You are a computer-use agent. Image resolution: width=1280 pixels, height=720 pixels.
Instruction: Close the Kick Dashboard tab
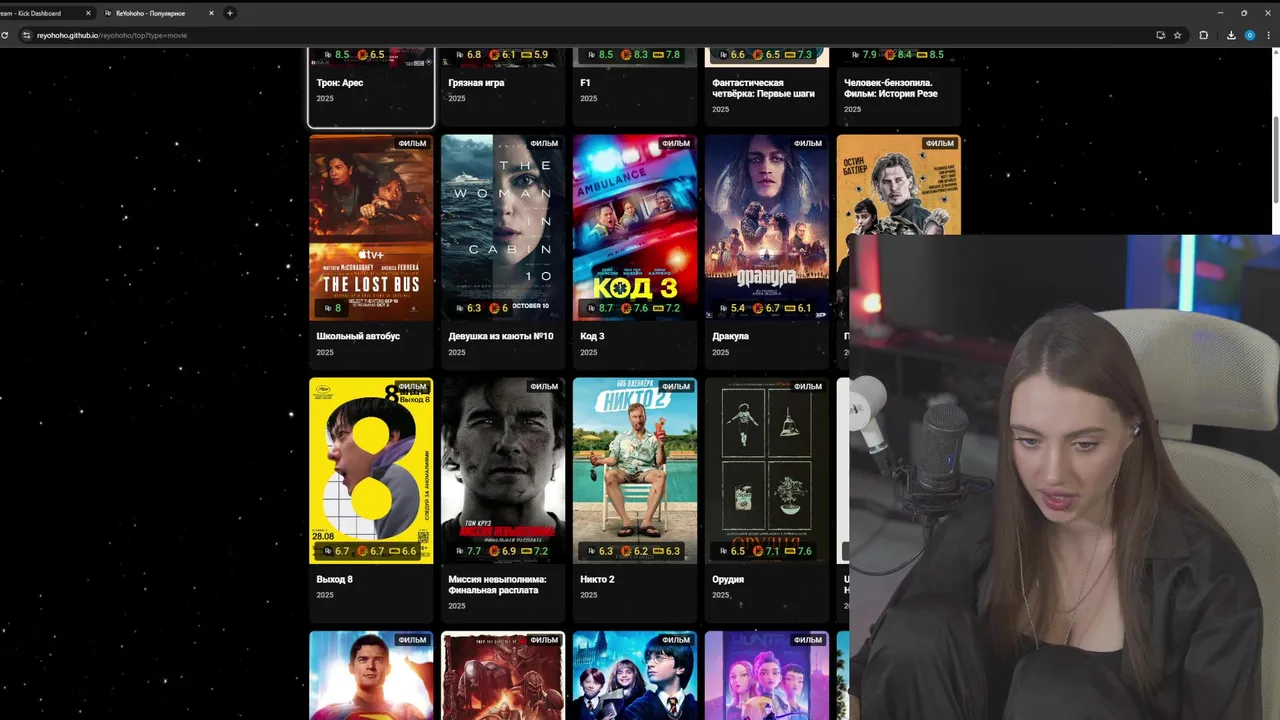coord(88,13)
